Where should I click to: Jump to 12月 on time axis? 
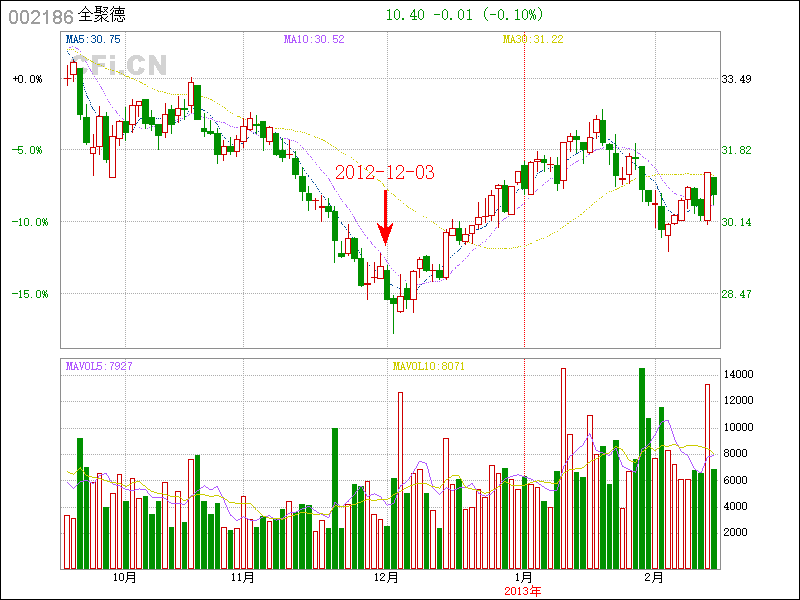coord(387,577)
